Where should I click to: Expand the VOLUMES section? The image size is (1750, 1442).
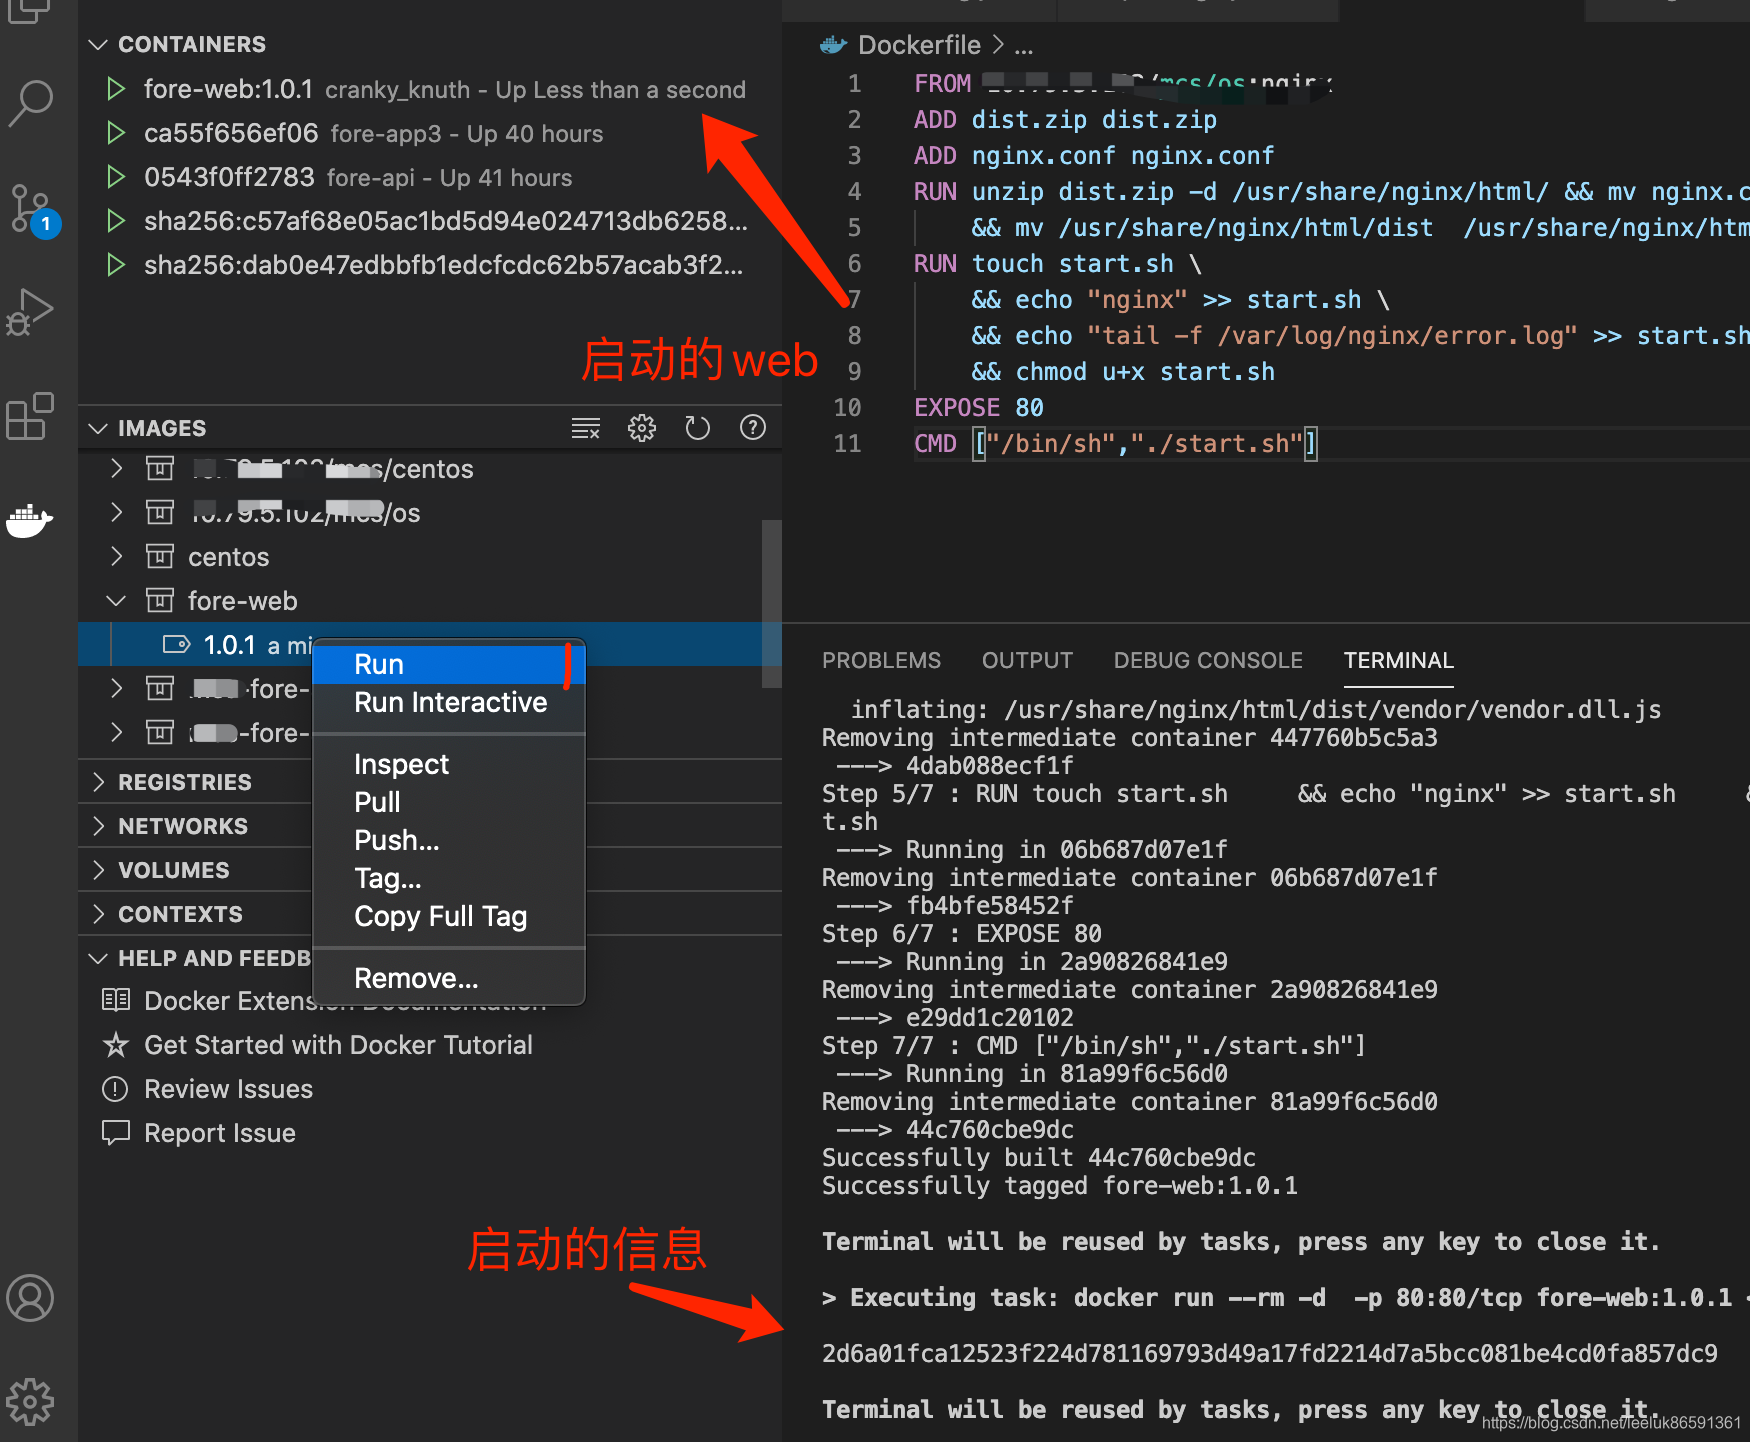pos(98,870)
